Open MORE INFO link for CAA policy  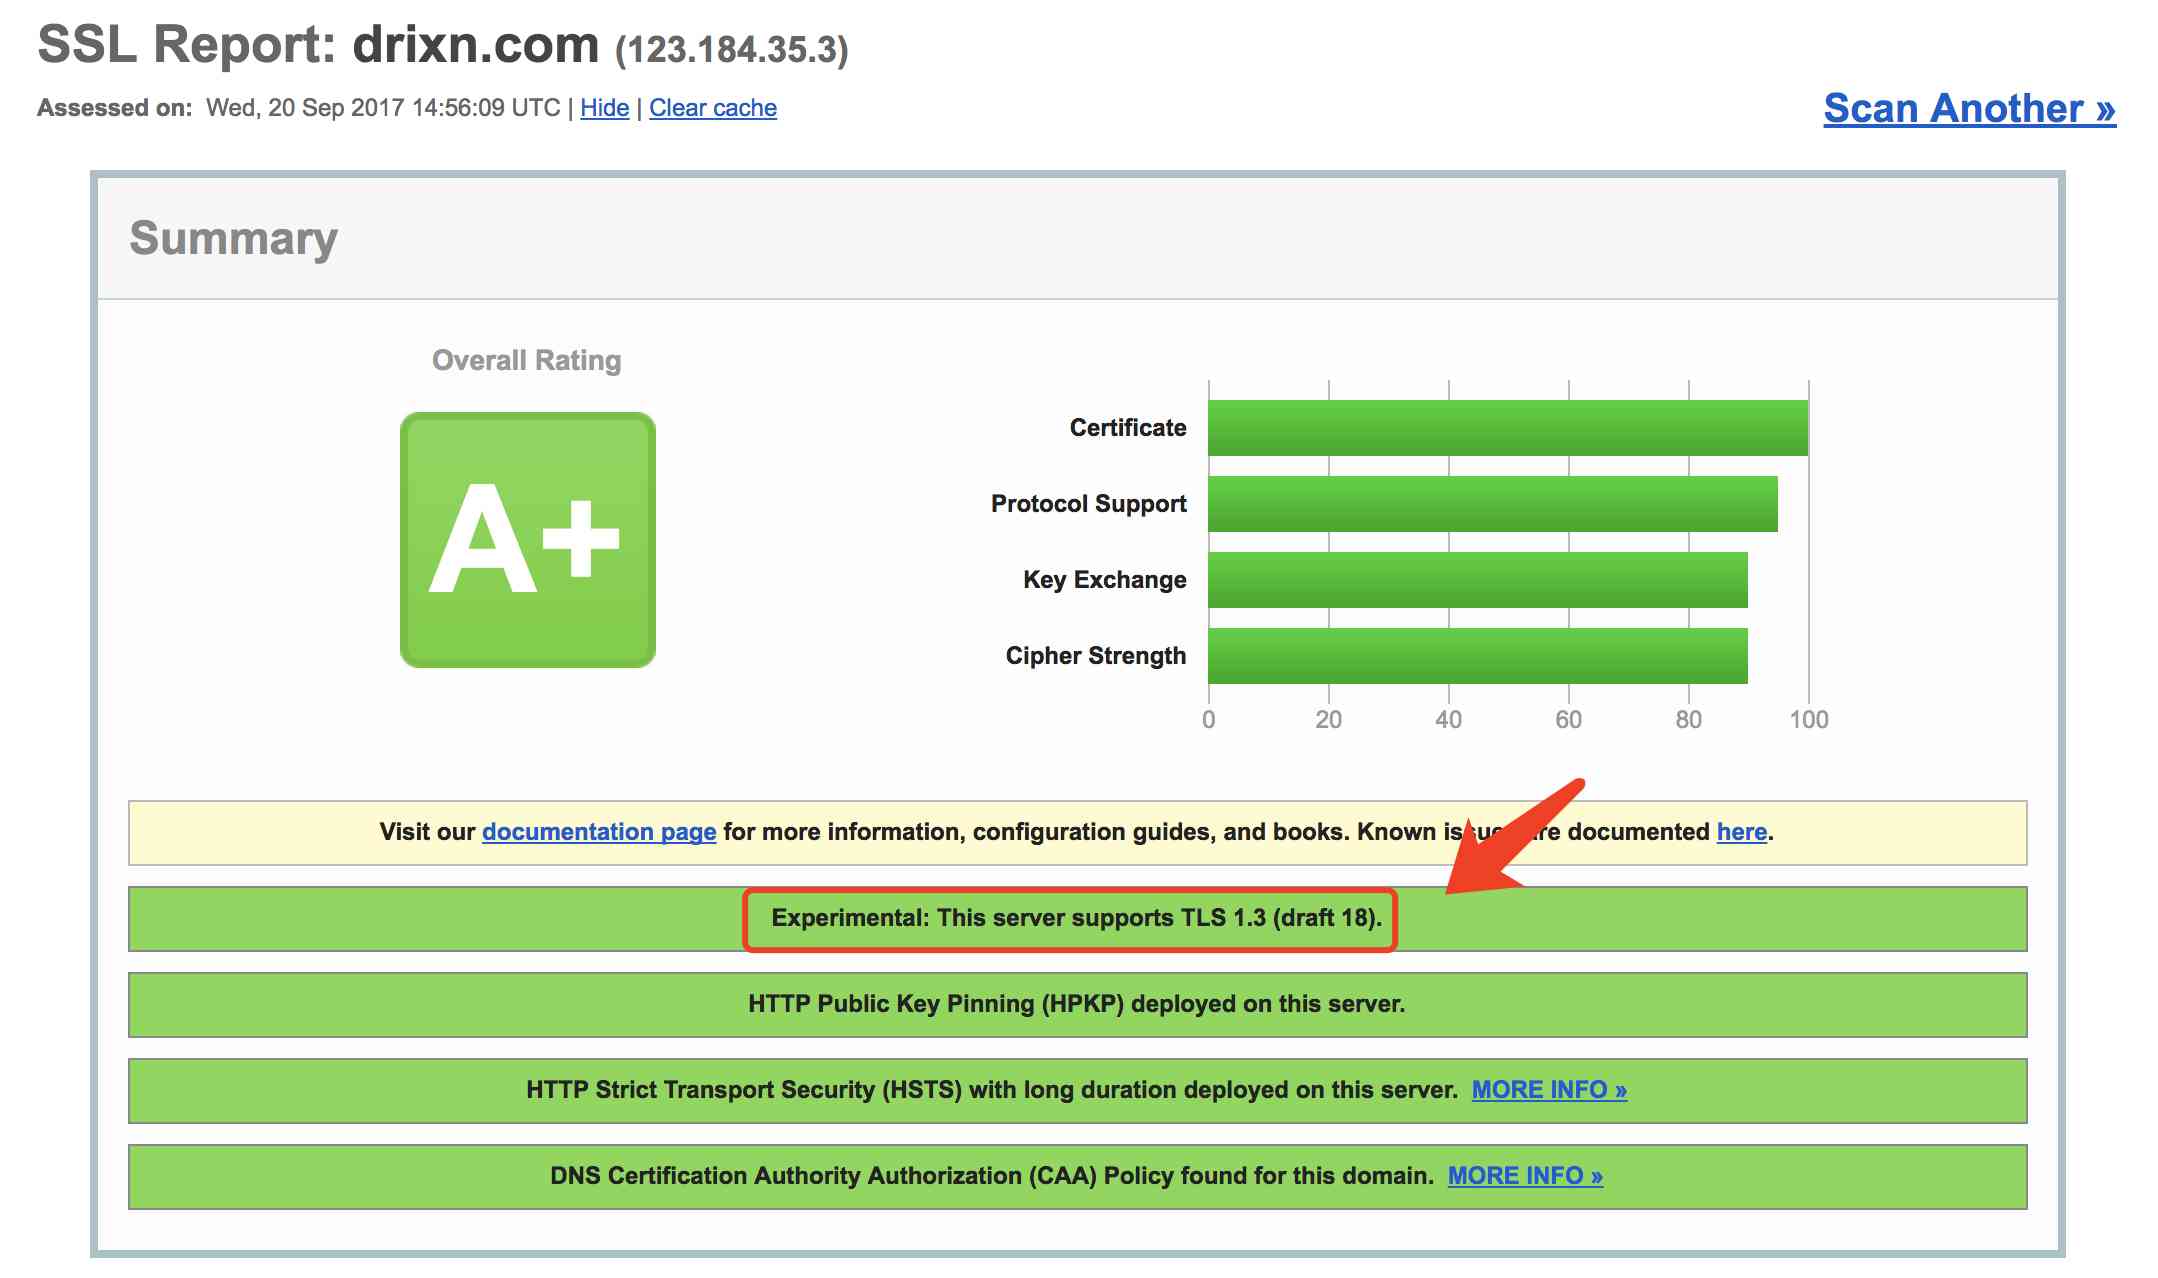1525,1176
